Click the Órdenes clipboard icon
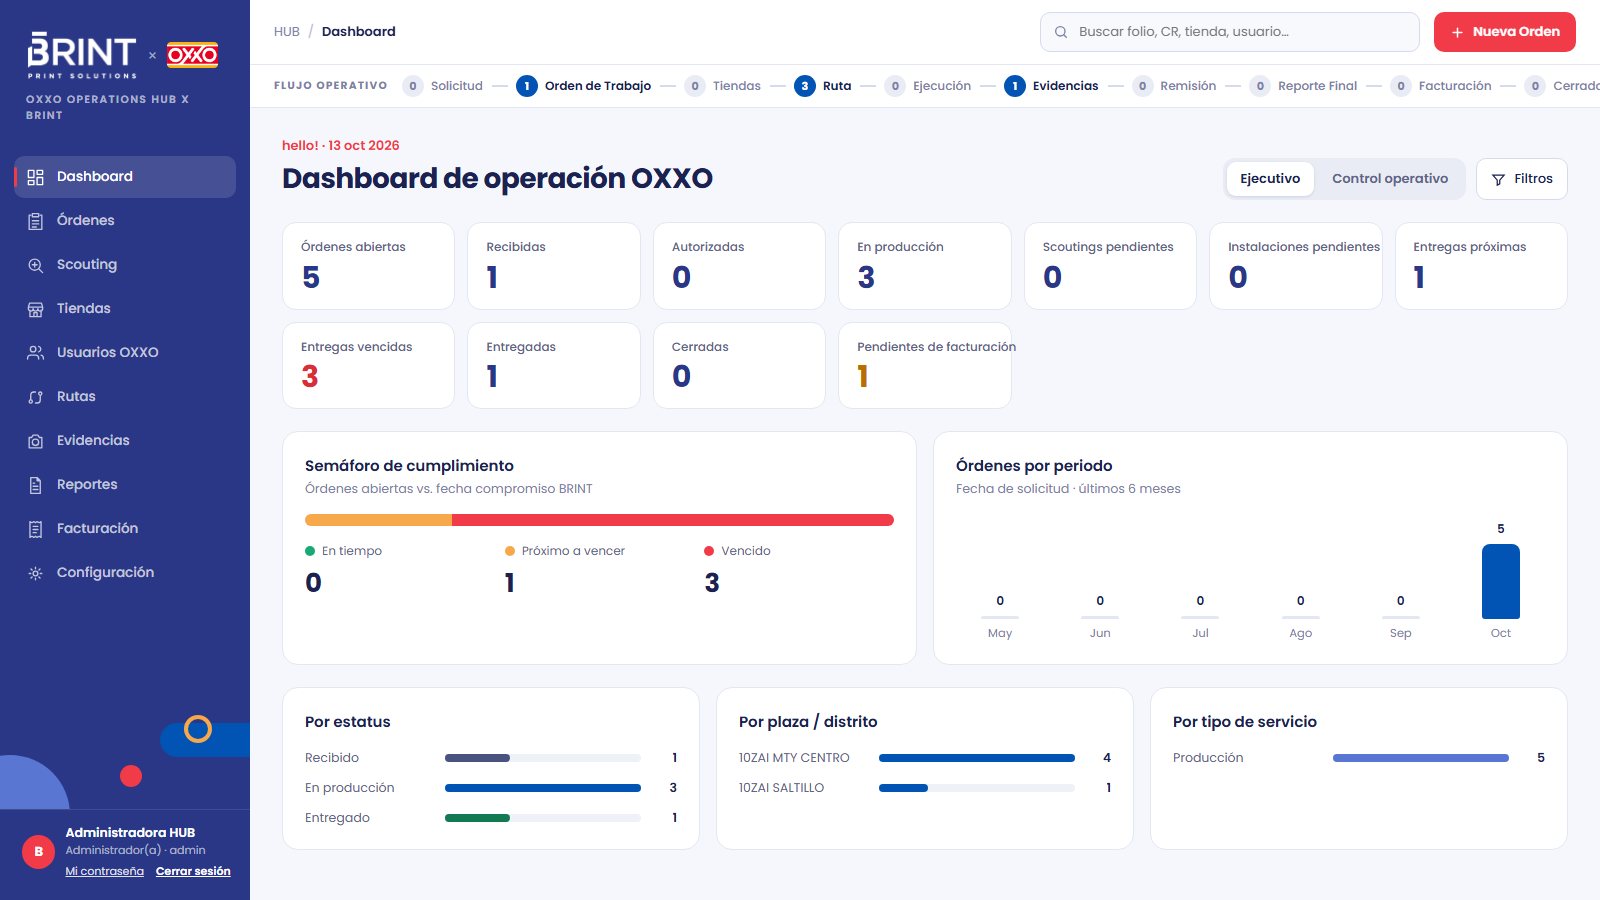 pyautogui.click(x=35, y=221)
